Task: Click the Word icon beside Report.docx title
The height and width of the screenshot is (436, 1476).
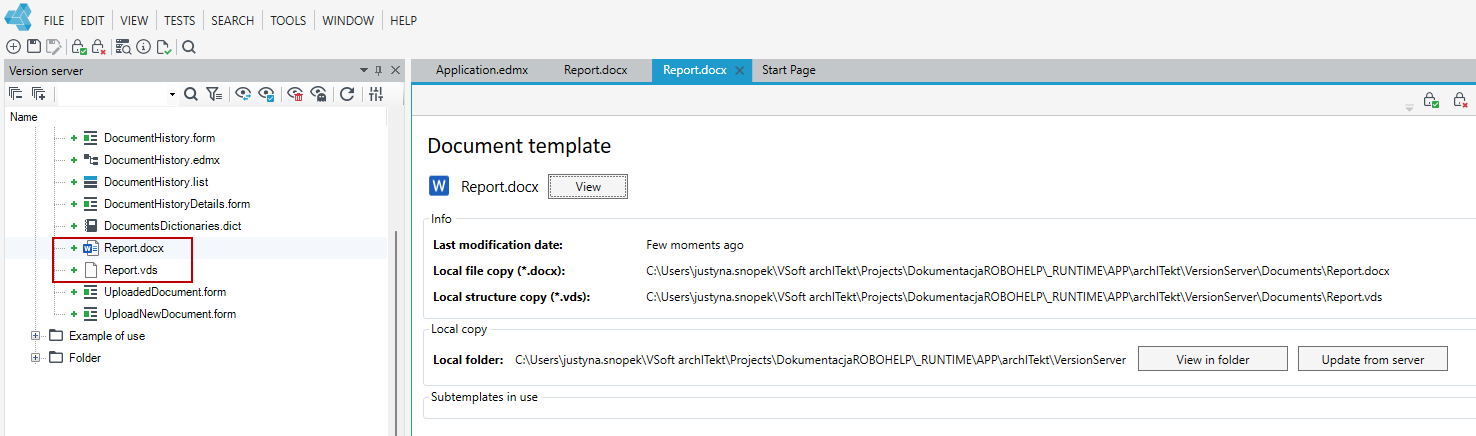Action: [x=439, y=186]
